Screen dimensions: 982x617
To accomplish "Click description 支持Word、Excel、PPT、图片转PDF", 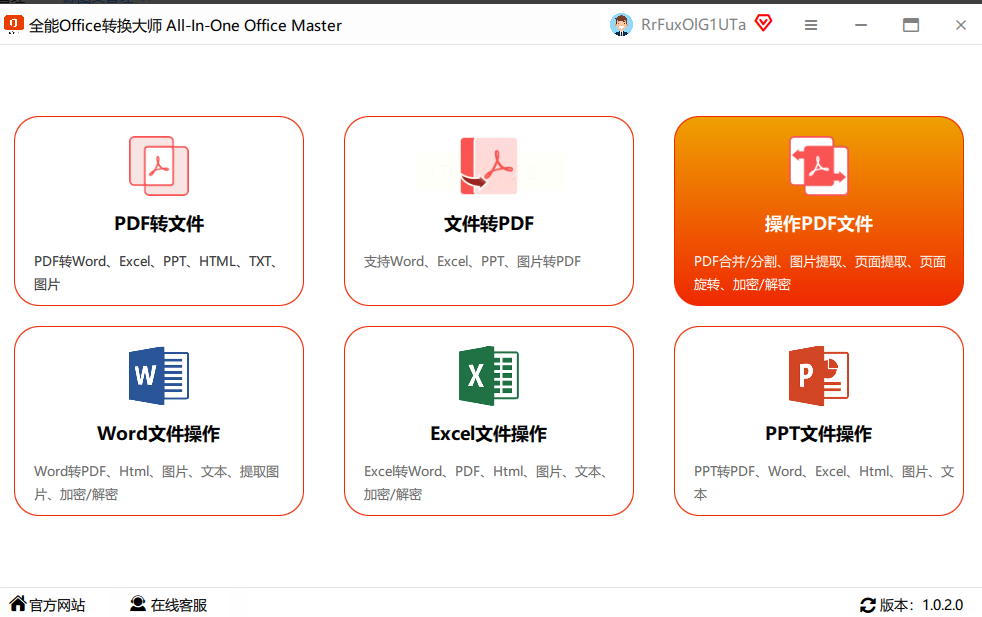I will pyautogui.click(x=473, y=262).
